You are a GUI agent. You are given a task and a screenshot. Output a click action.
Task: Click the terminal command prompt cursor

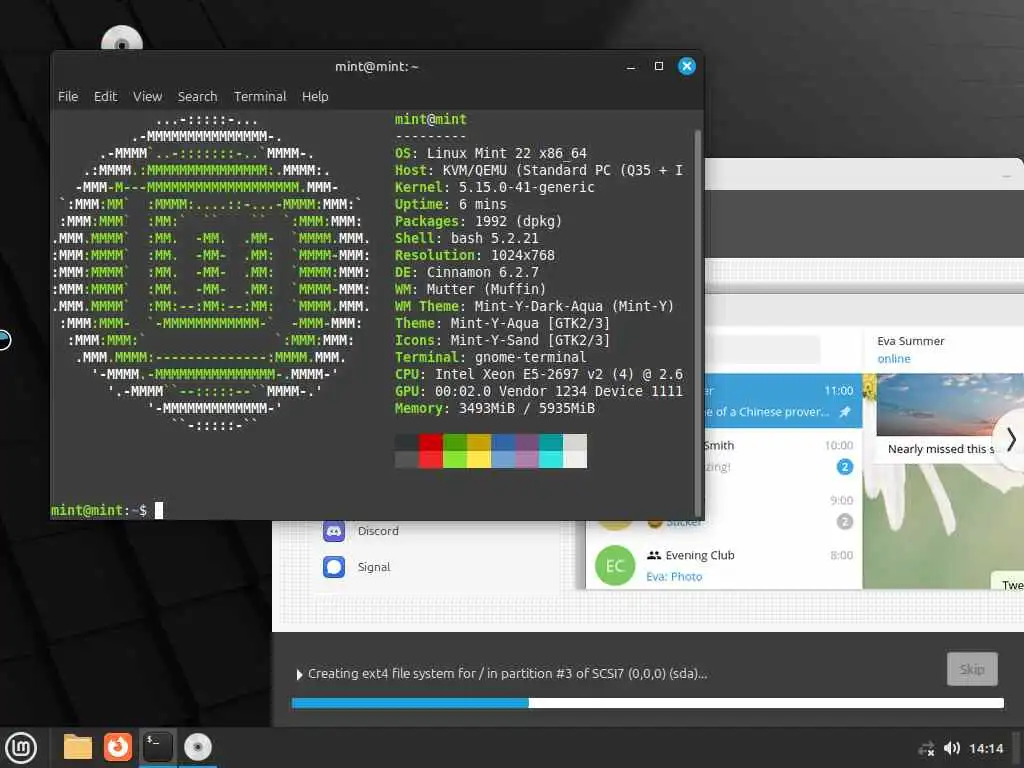pos(159,510)
